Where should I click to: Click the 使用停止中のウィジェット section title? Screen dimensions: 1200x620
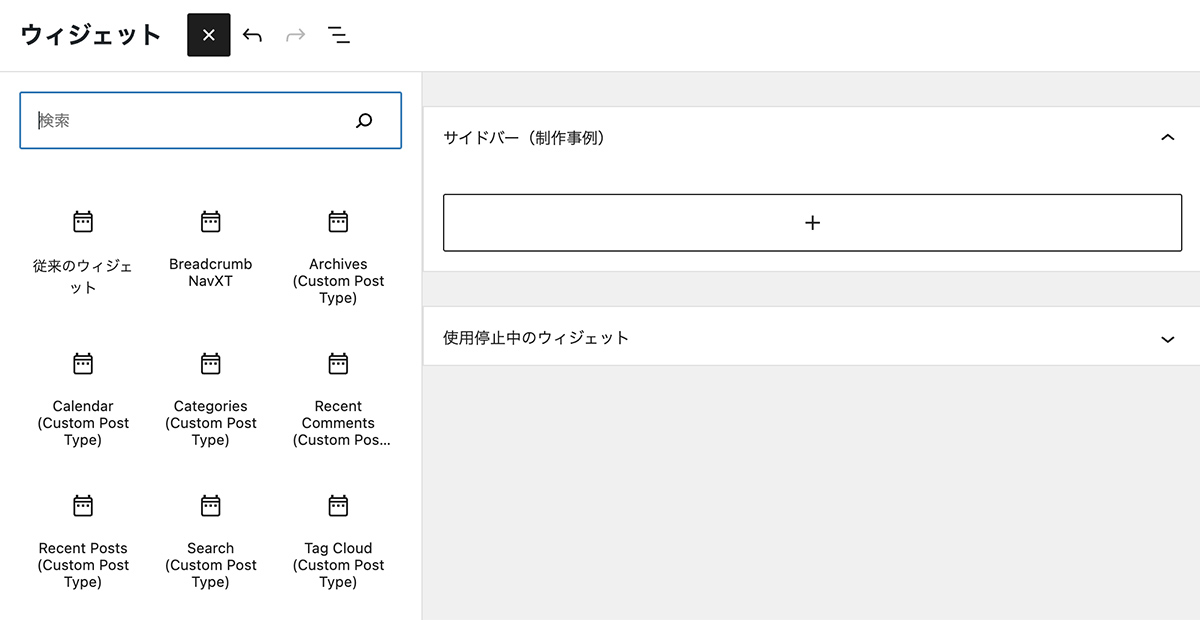pos(536,338)
